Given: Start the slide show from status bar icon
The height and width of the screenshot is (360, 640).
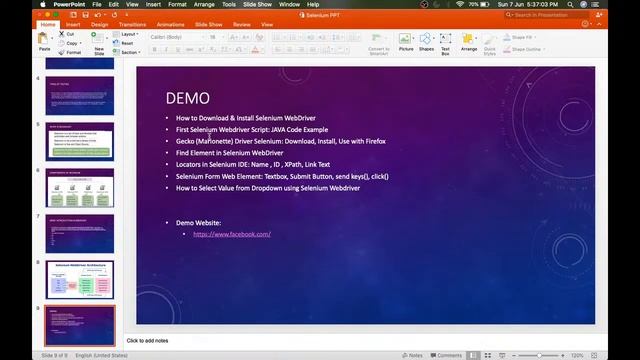Looking at the screenshot, I should (502, 356).
